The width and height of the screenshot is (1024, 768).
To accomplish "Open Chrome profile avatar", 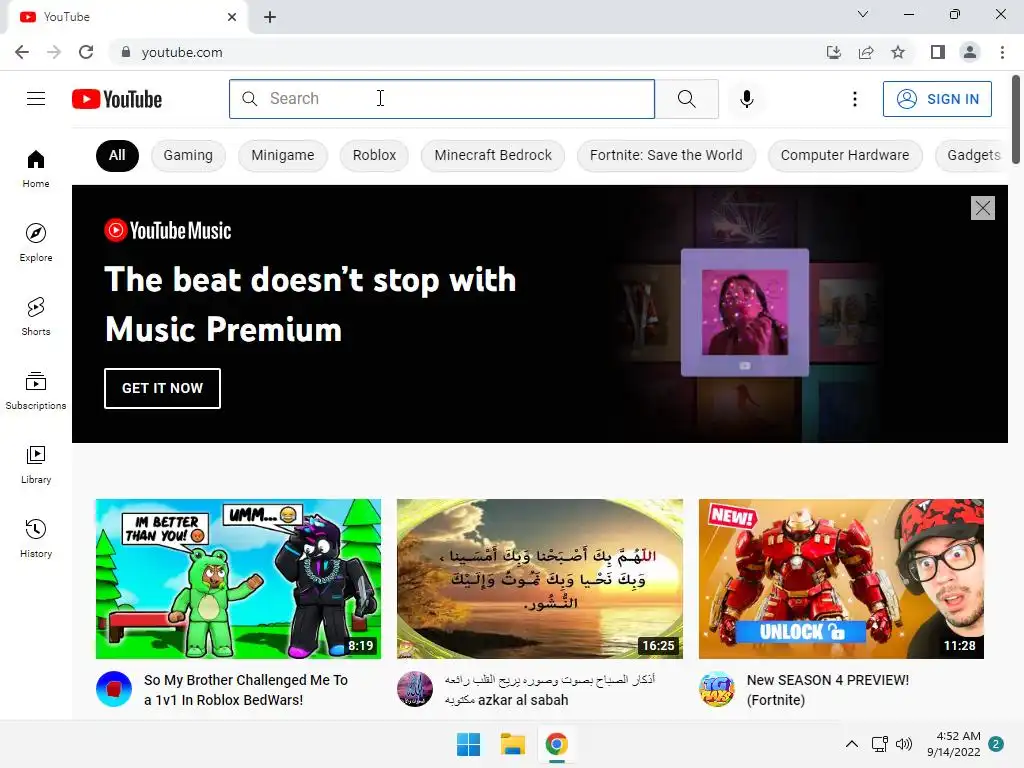I will coord(970,52).
